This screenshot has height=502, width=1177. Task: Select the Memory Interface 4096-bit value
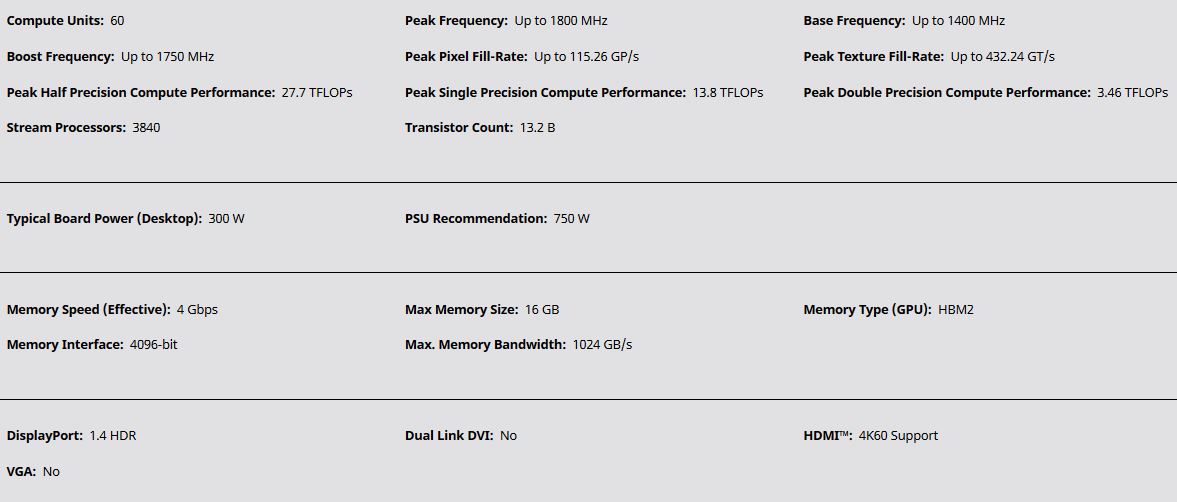(153, 344)
